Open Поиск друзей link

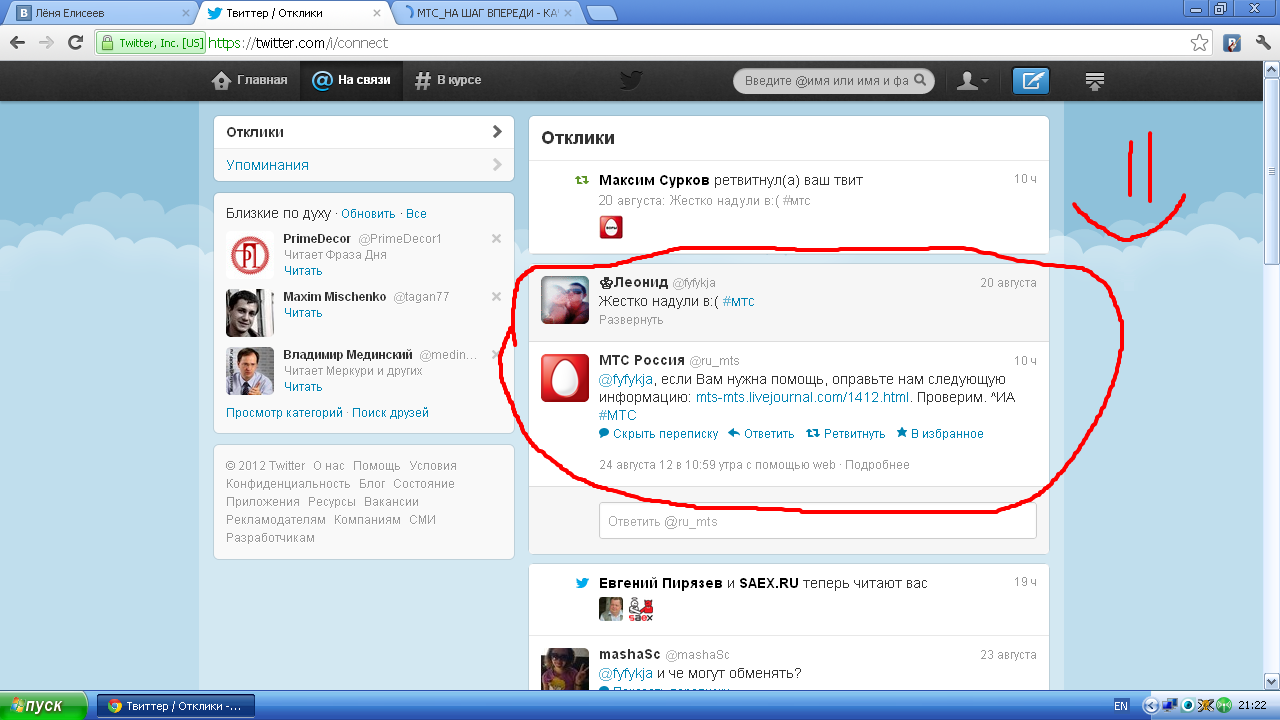(390, 413)
